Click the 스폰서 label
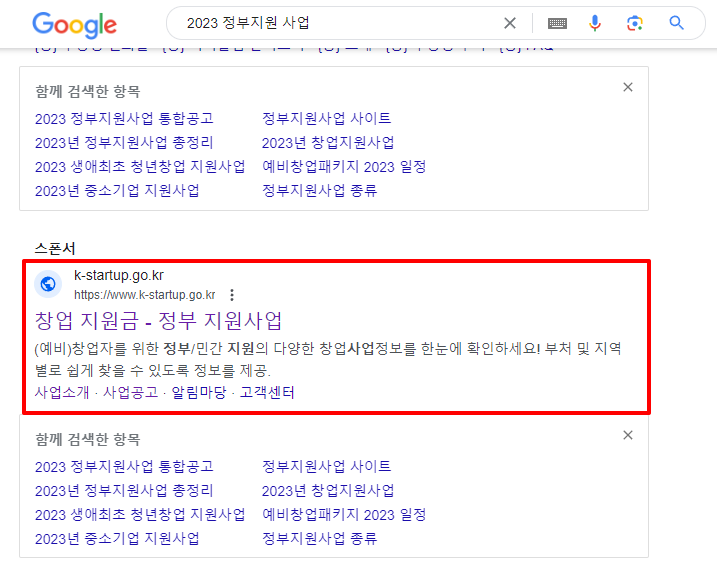Image resolution: width=717 pixels, height=569 pixels. (55, 249)
